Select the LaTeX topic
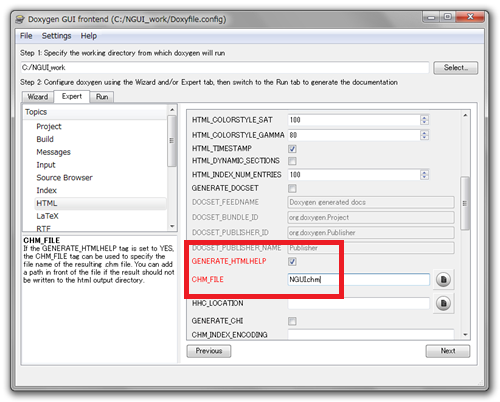This screenshot has height=402, width=500. (x=47, y=216)
